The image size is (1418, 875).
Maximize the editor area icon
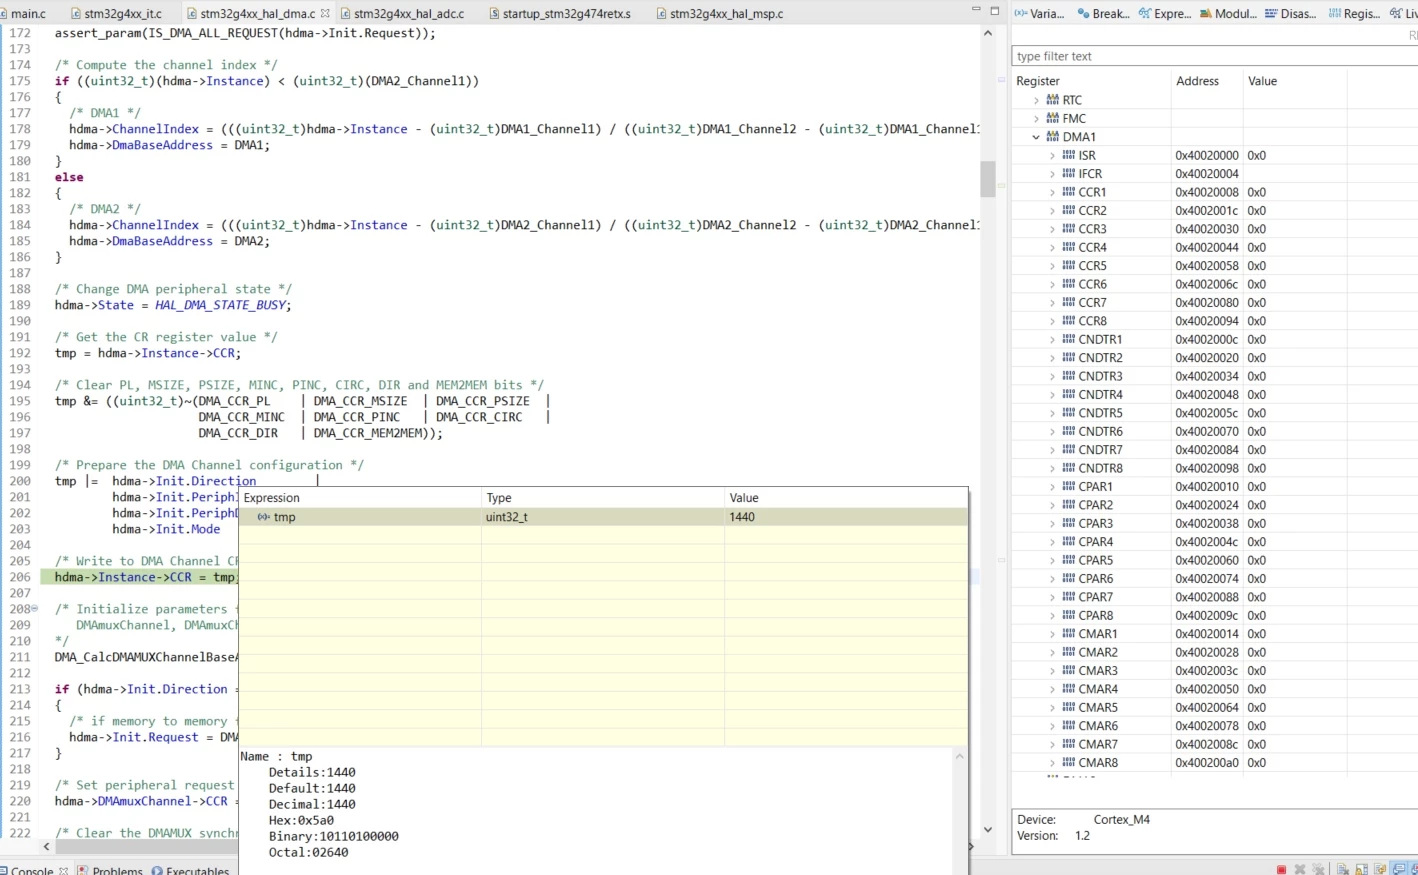coord(995,10)
